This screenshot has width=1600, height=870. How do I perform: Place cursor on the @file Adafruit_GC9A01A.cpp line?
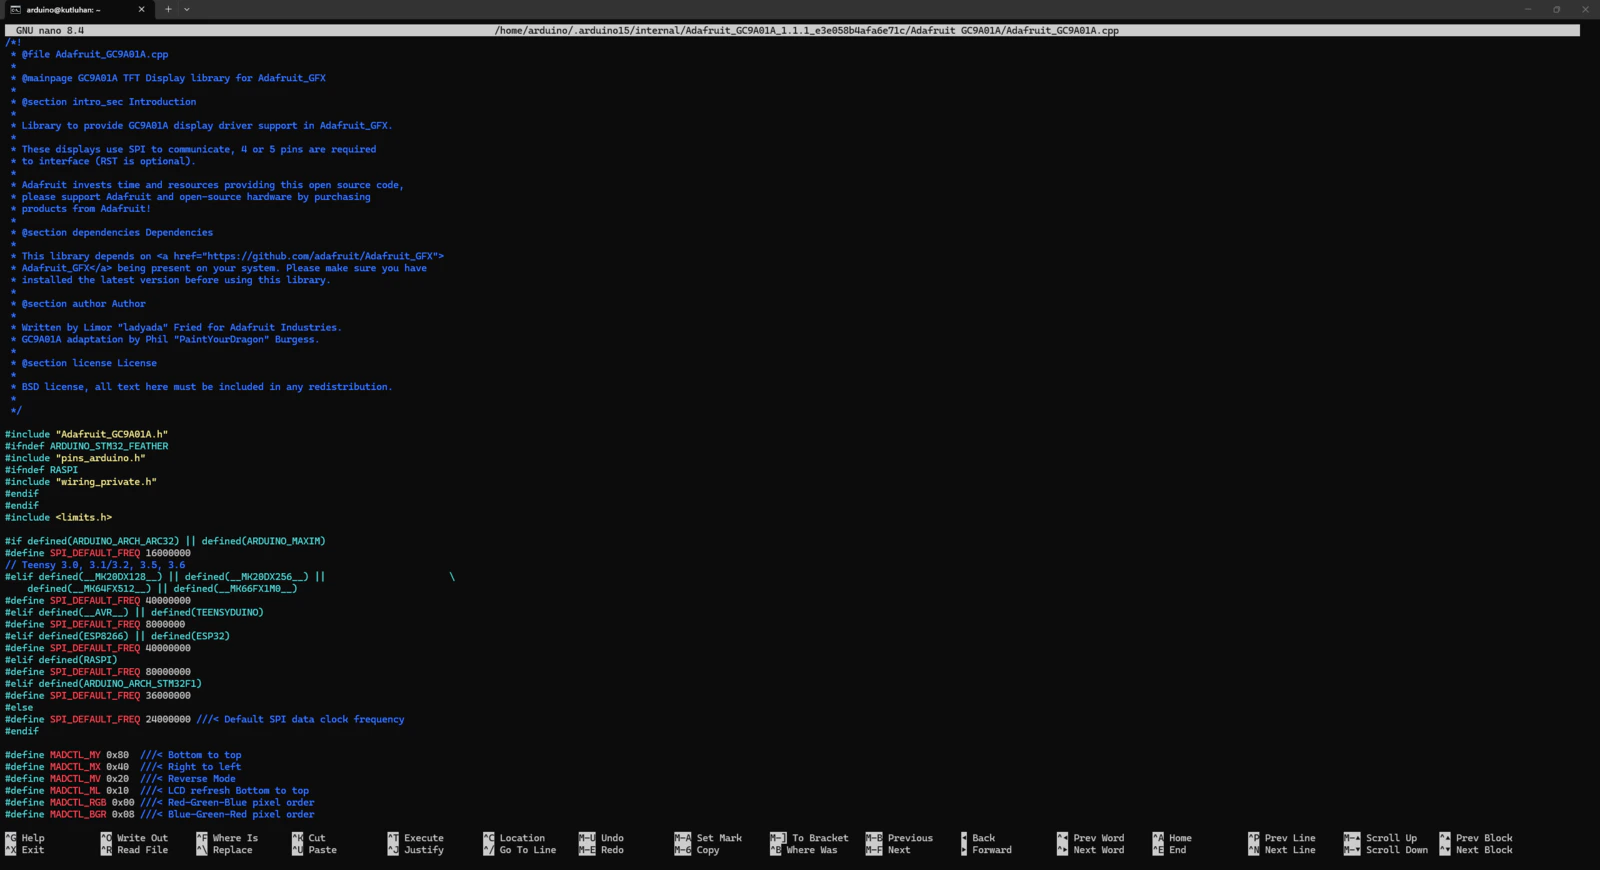coord(89,54)
